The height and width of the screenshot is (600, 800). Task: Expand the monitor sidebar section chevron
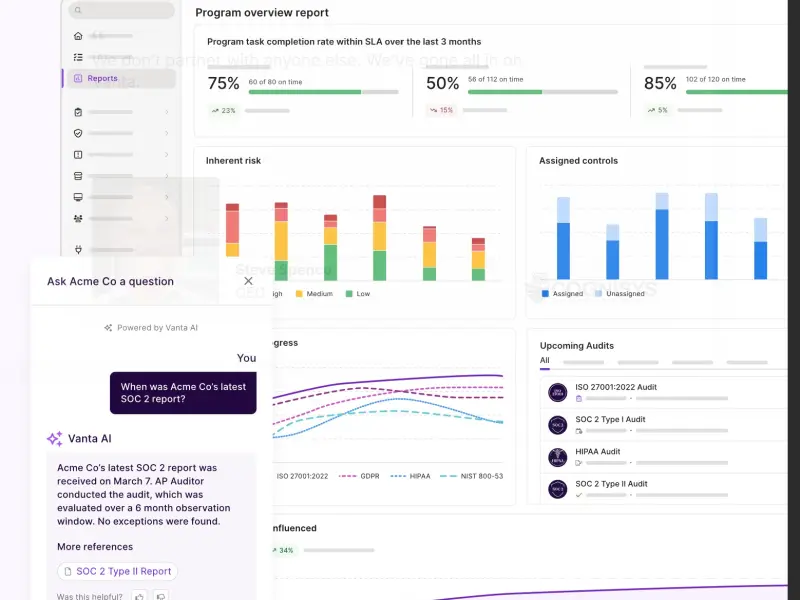pos(167,197)
